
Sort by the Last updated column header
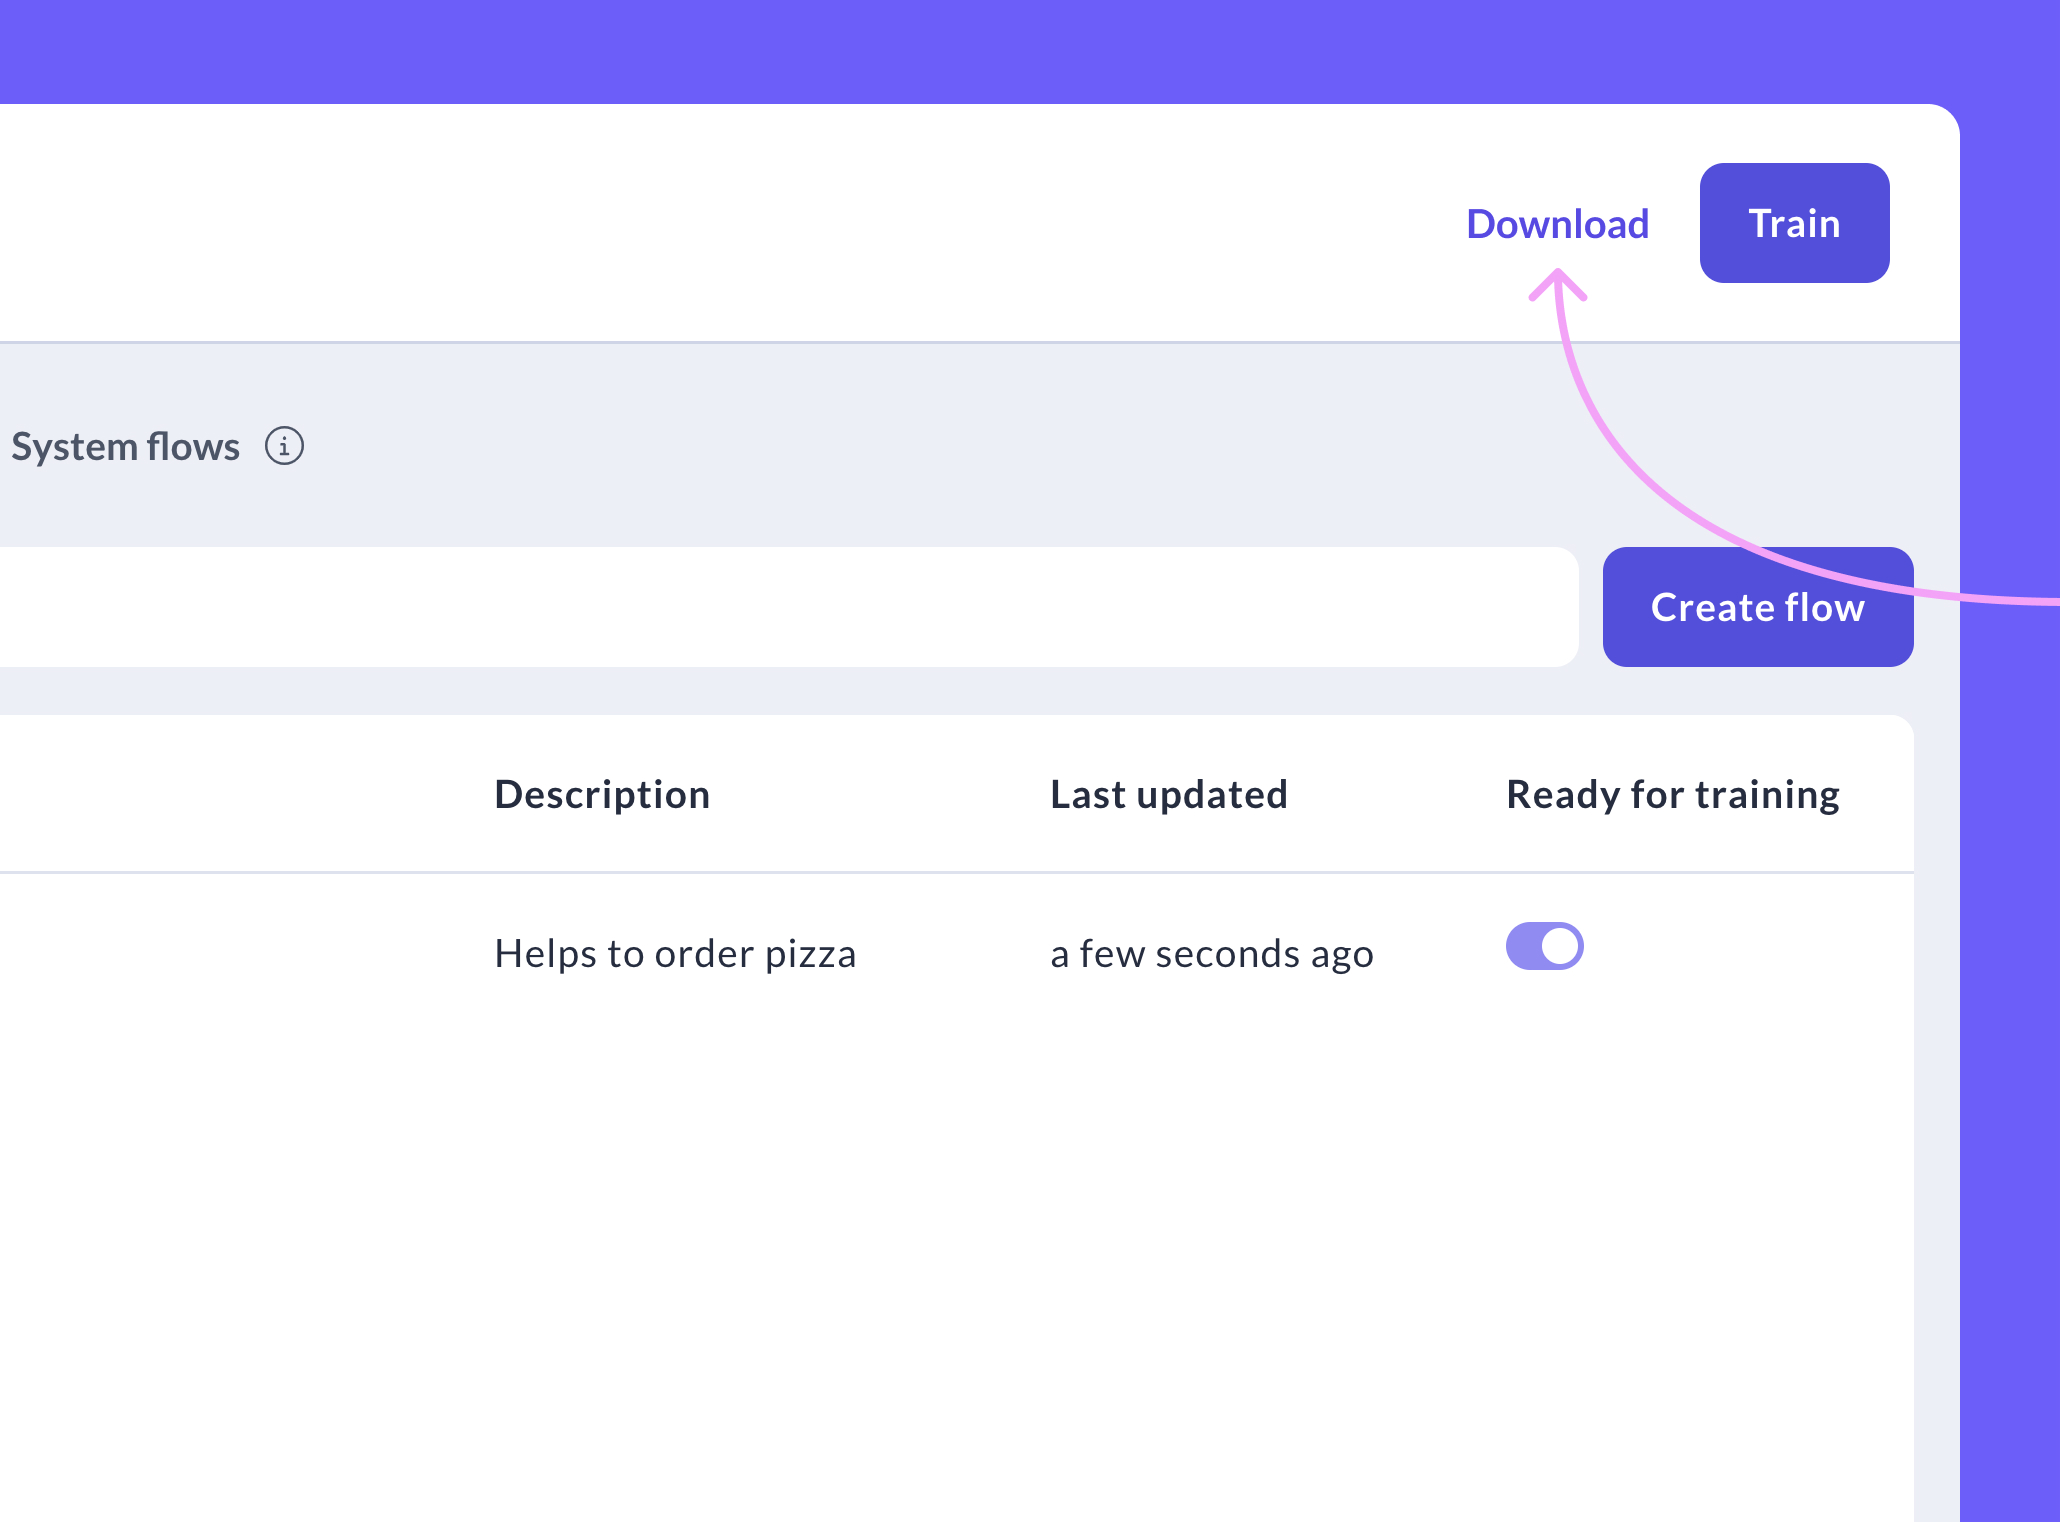click(1168, 795)
